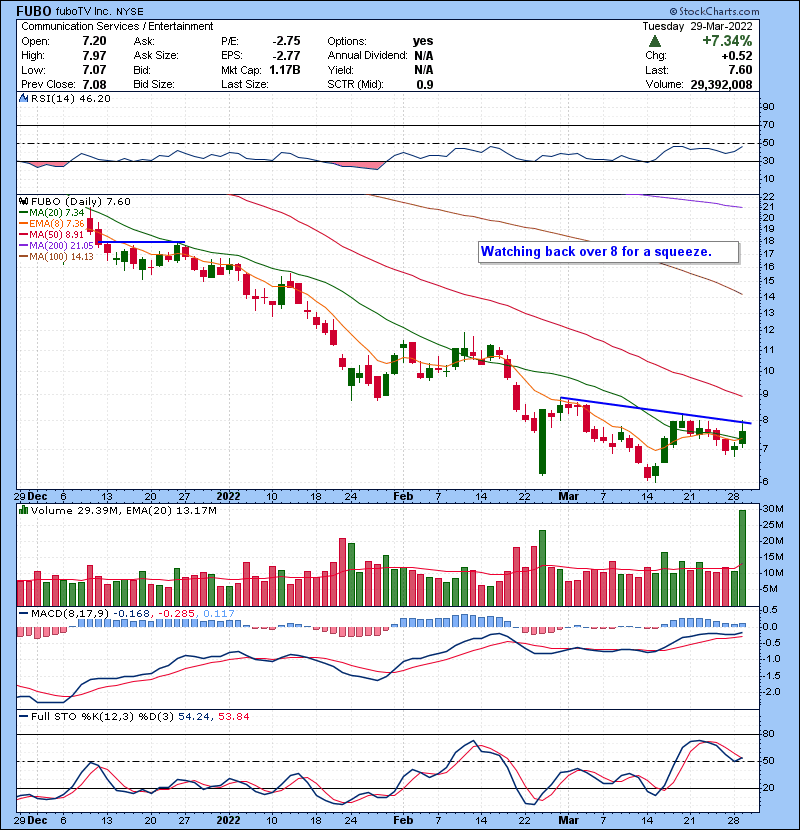Screen dimensions: 800x830
Task: Click the MACD(8,17,9) indicator label
Action: [70, 614]
